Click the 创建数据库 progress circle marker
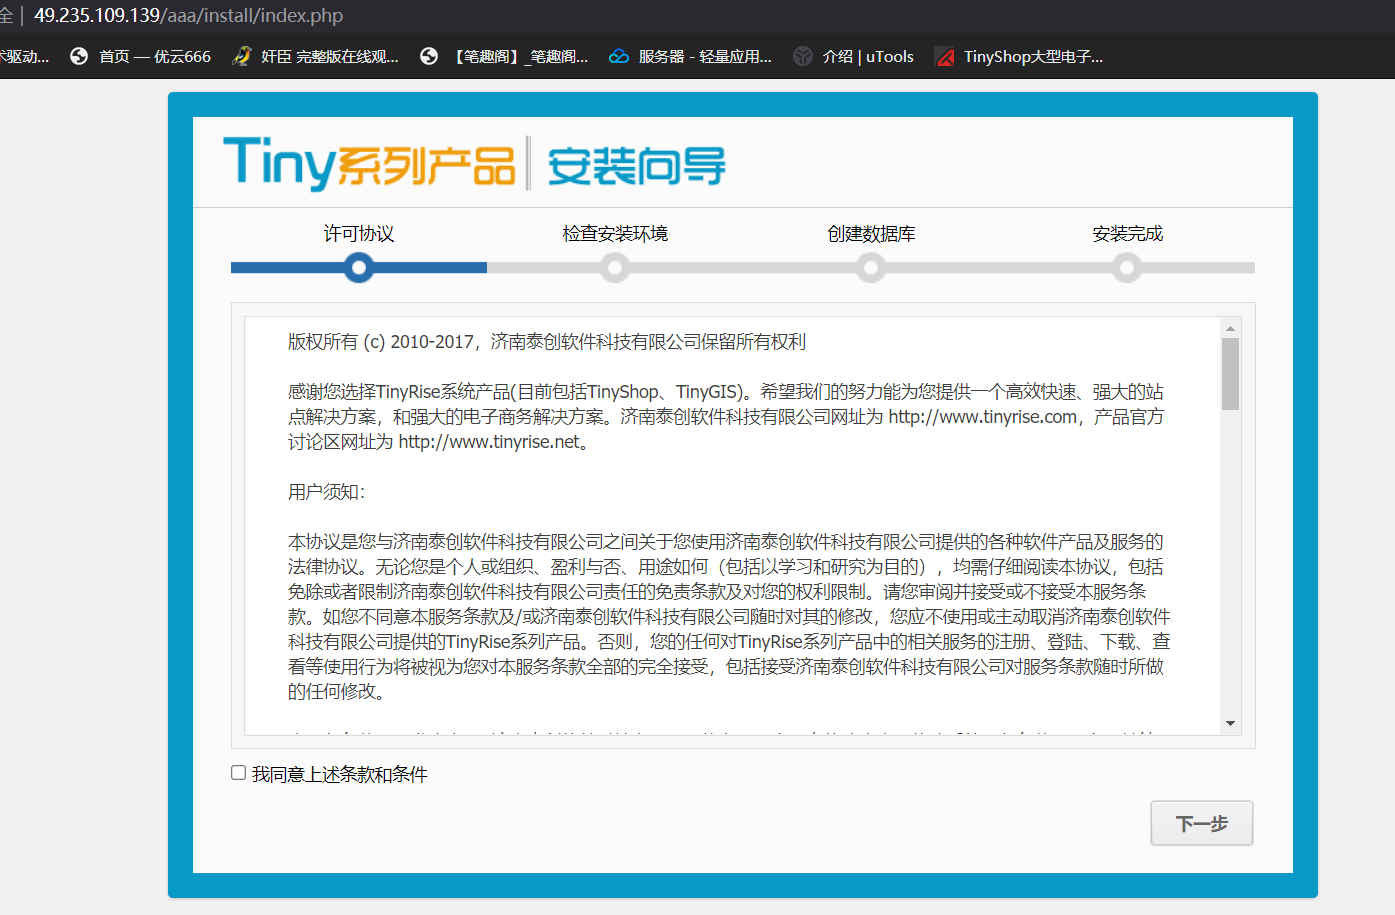The width and height of the screenshot is (1395, 915). pyautogui.click(x=871, y=268)
